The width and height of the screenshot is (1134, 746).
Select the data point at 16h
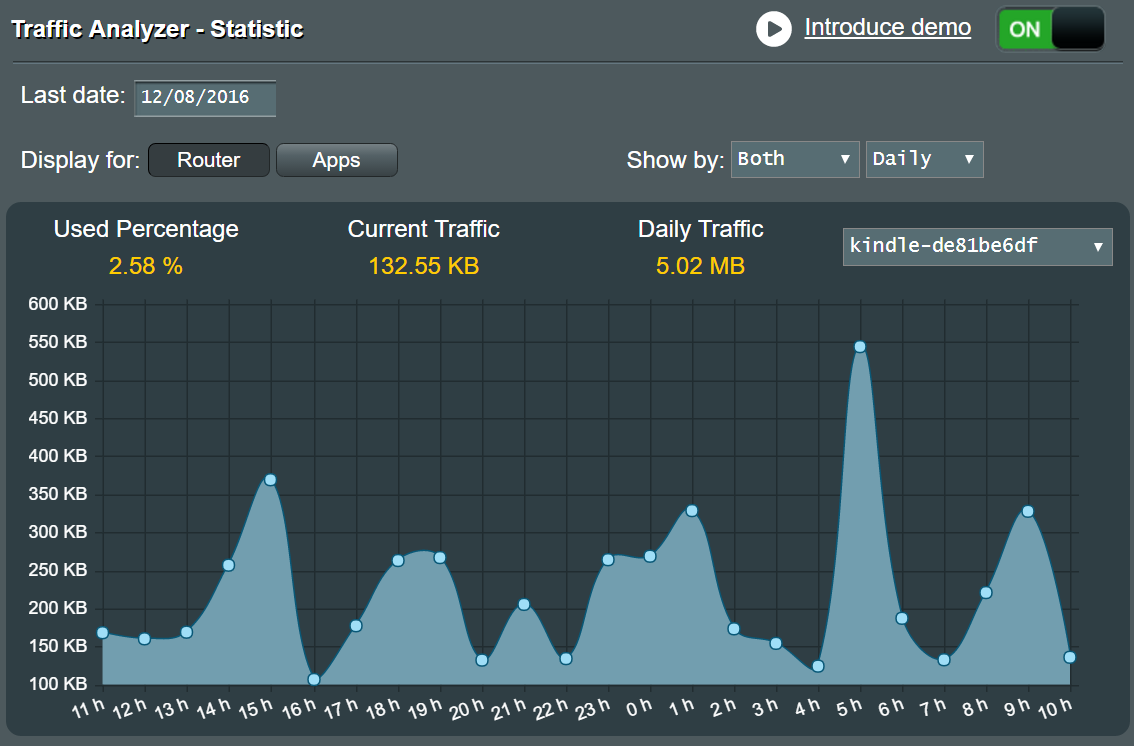pos(314,680)
